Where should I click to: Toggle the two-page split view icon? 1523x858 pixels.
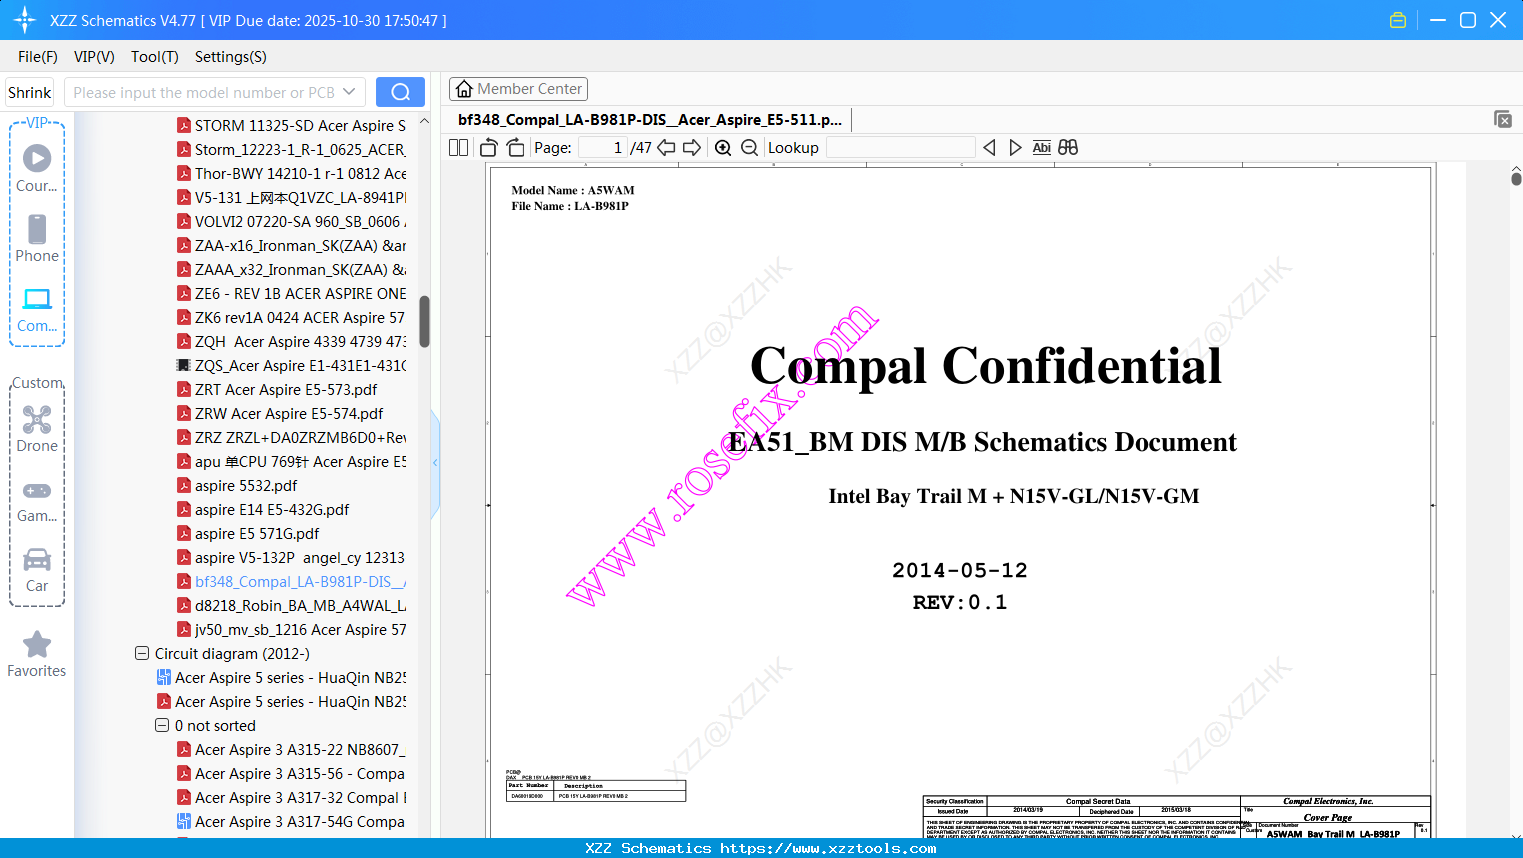[x=458, y=148]
